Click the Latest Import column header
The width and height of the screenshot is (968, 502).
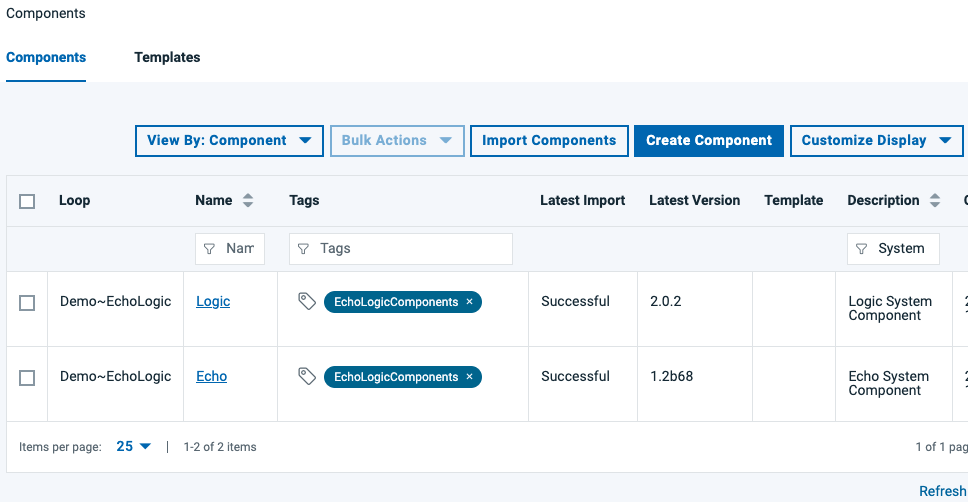click(x=582, y=200)
